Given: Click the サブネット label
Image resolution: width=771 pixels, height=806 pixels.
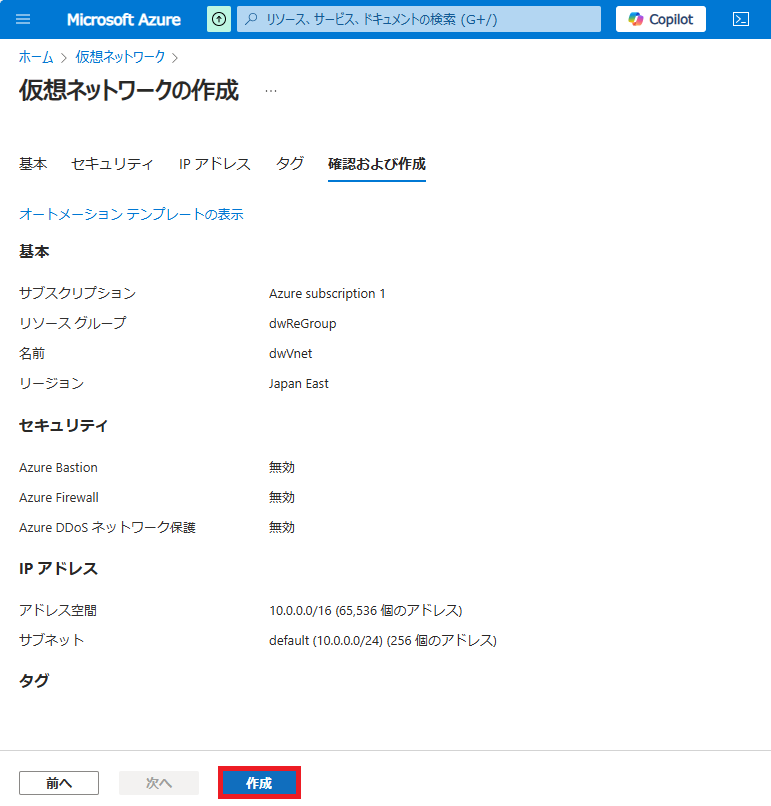Looking at the screenshot, I should tap(51, 640).
